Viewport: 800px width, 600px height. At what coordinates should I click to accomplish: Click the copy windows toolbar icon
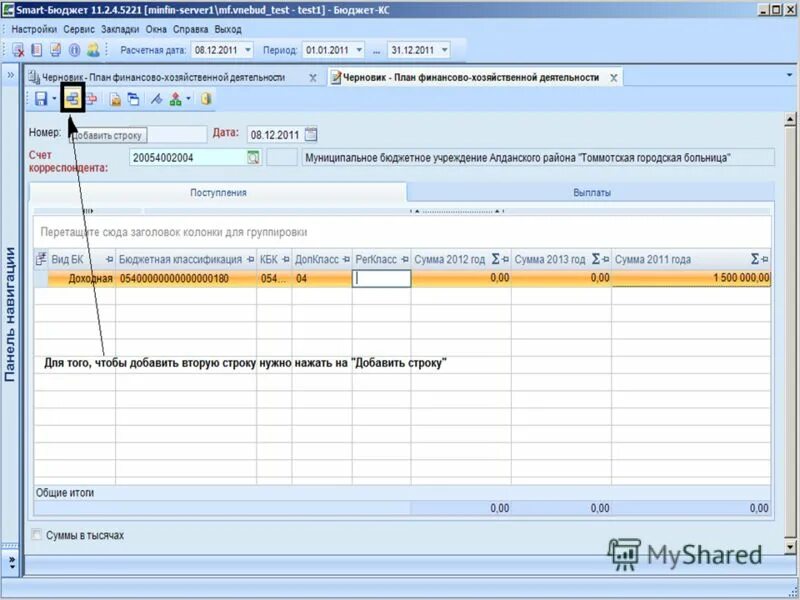pos(134,99)
